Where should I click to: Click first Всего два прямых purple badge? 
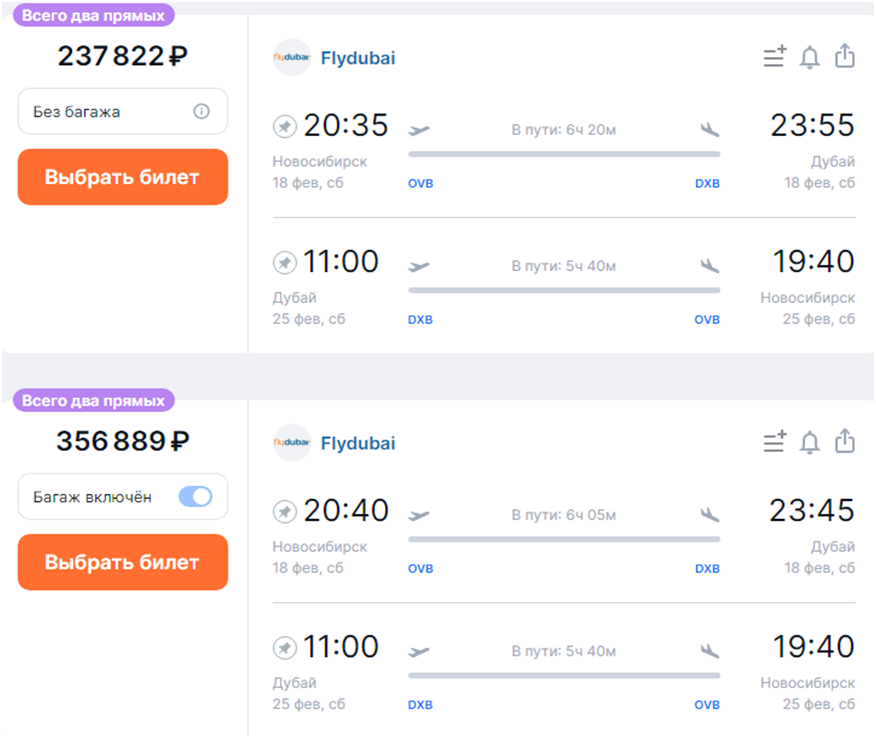coord(94,16)
